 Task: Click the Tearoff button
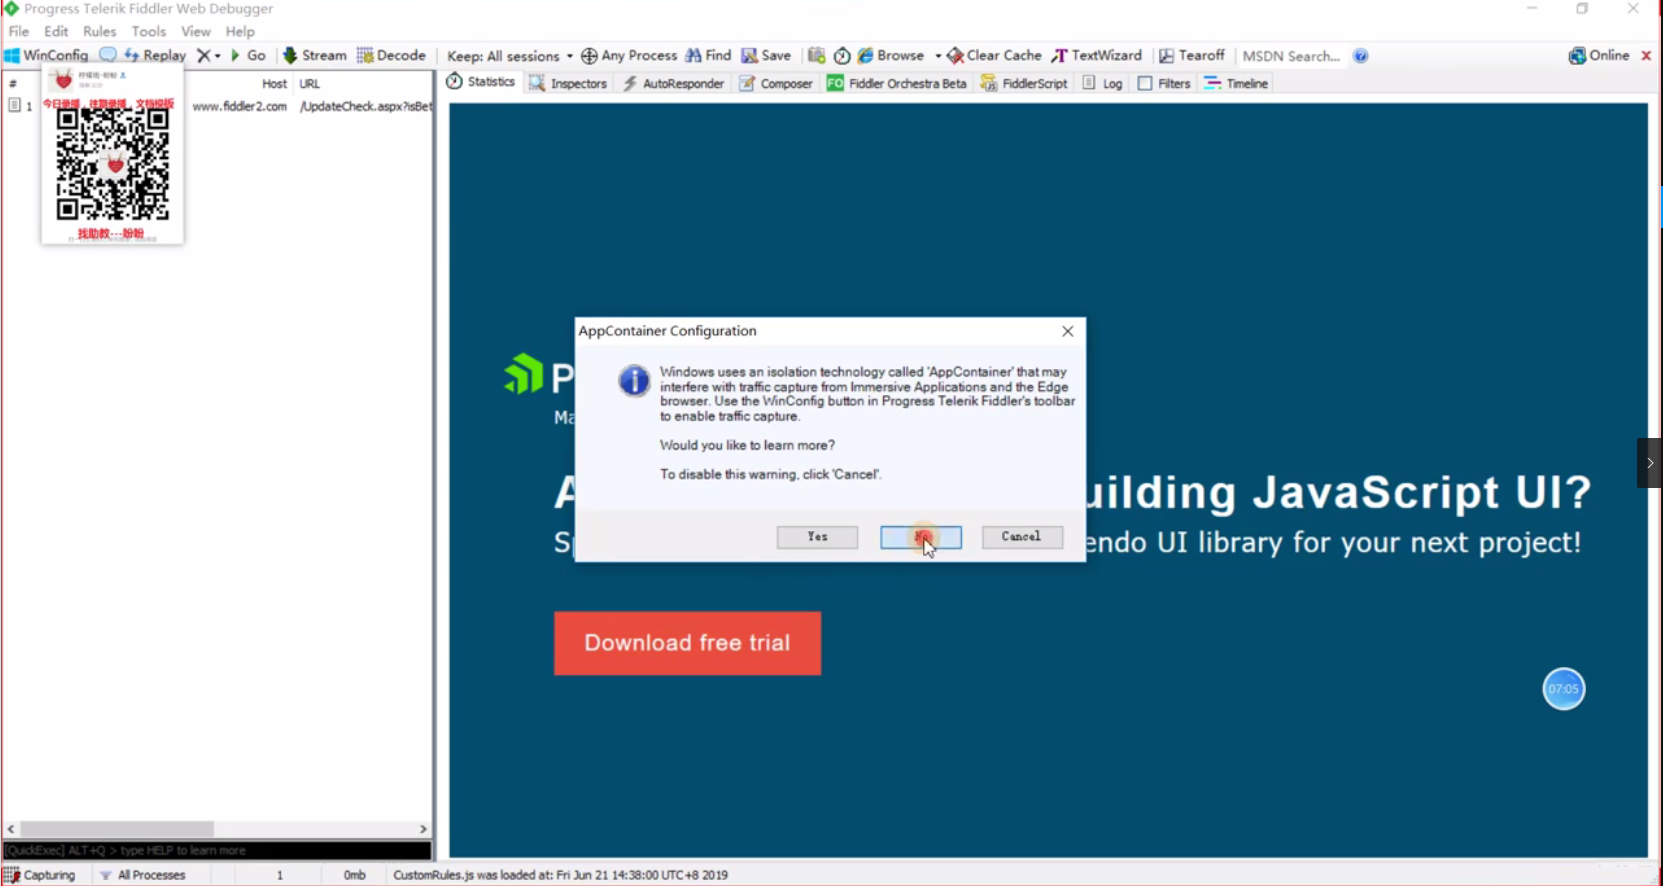1191,55
